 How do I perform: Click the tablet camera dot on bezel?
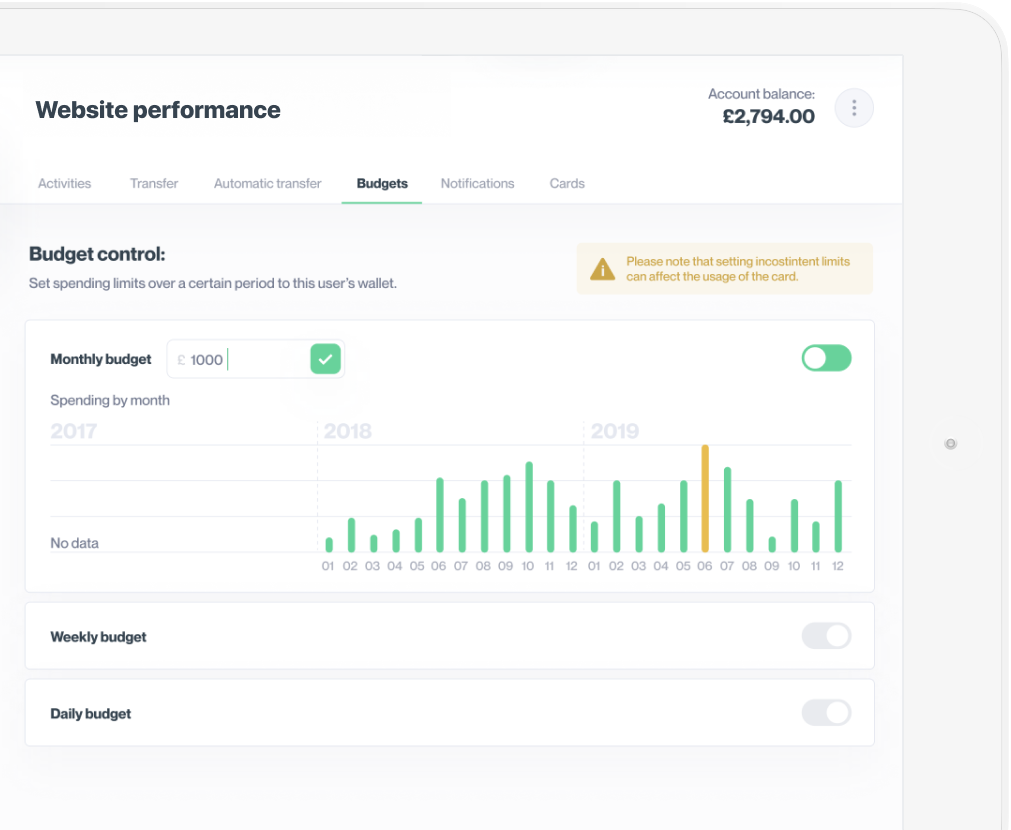pyautogui.click(x=950, y=444)
